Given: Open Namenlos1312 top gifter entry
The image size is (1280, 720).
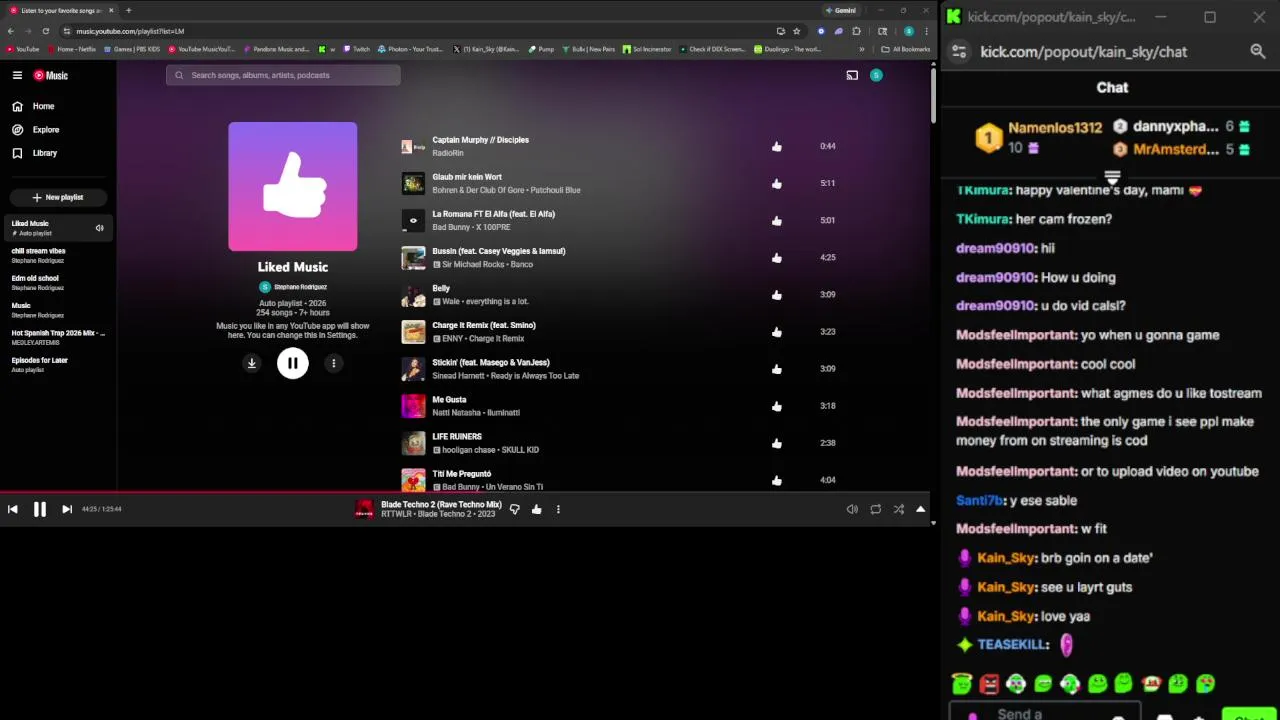Looking at the screenshot, I should point(1040,137).
